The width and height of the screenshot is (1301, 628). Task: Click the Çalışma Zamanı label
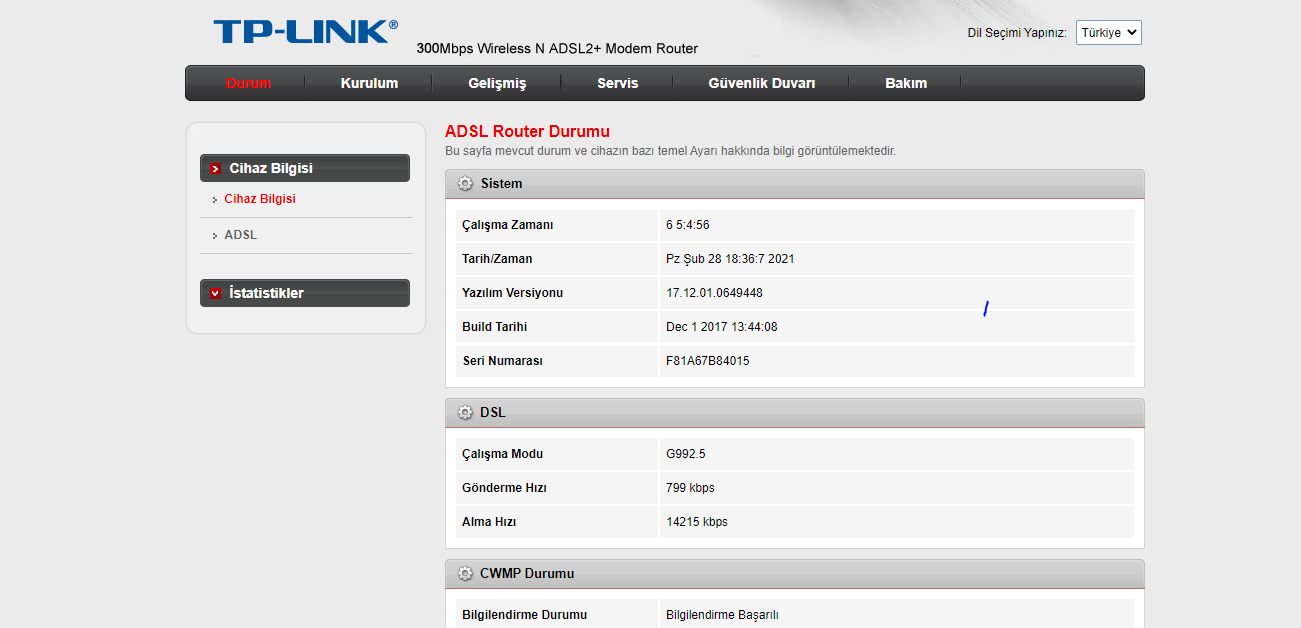(x=507, y=225)
